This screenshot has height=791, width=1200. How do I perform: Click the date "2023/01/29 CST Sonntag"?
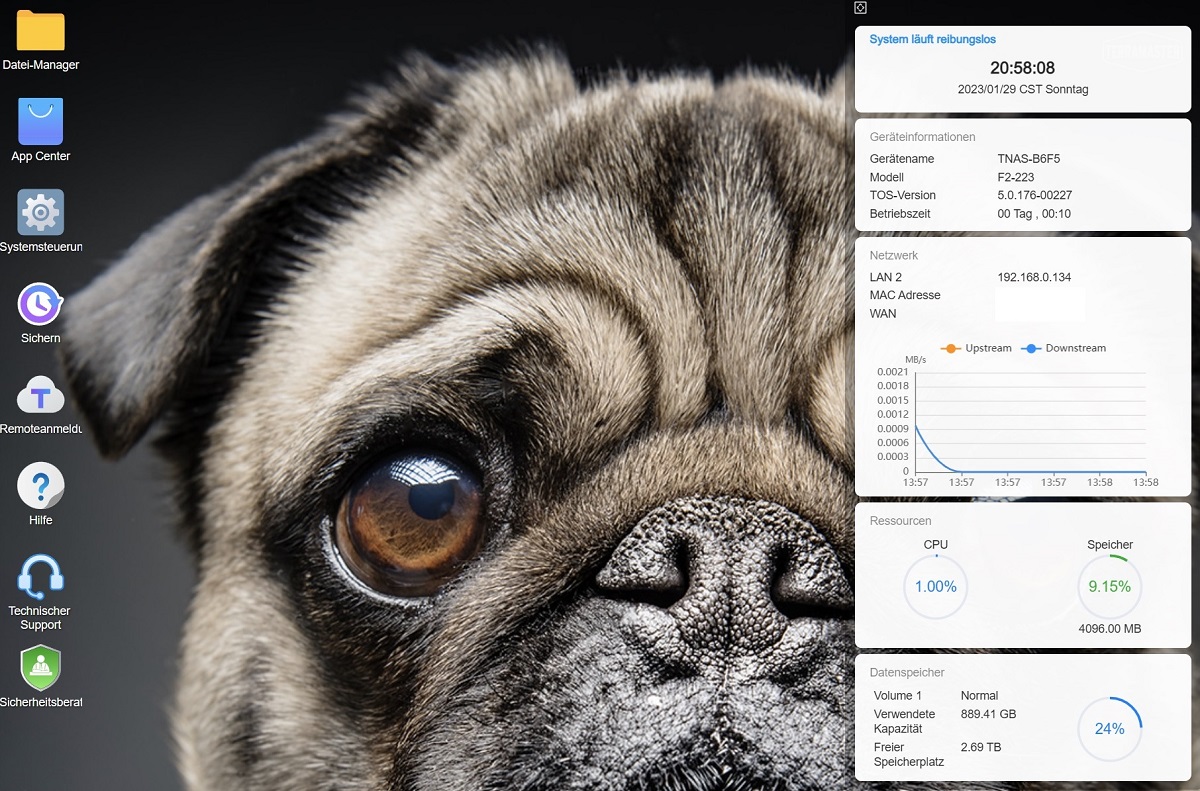click(x=1023, y=89)
